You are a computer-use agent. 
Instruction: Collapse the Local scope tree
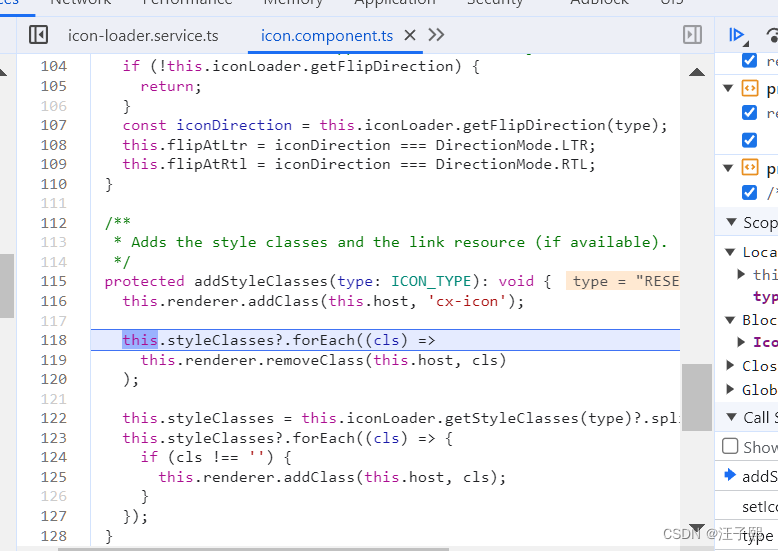(730, 252)
